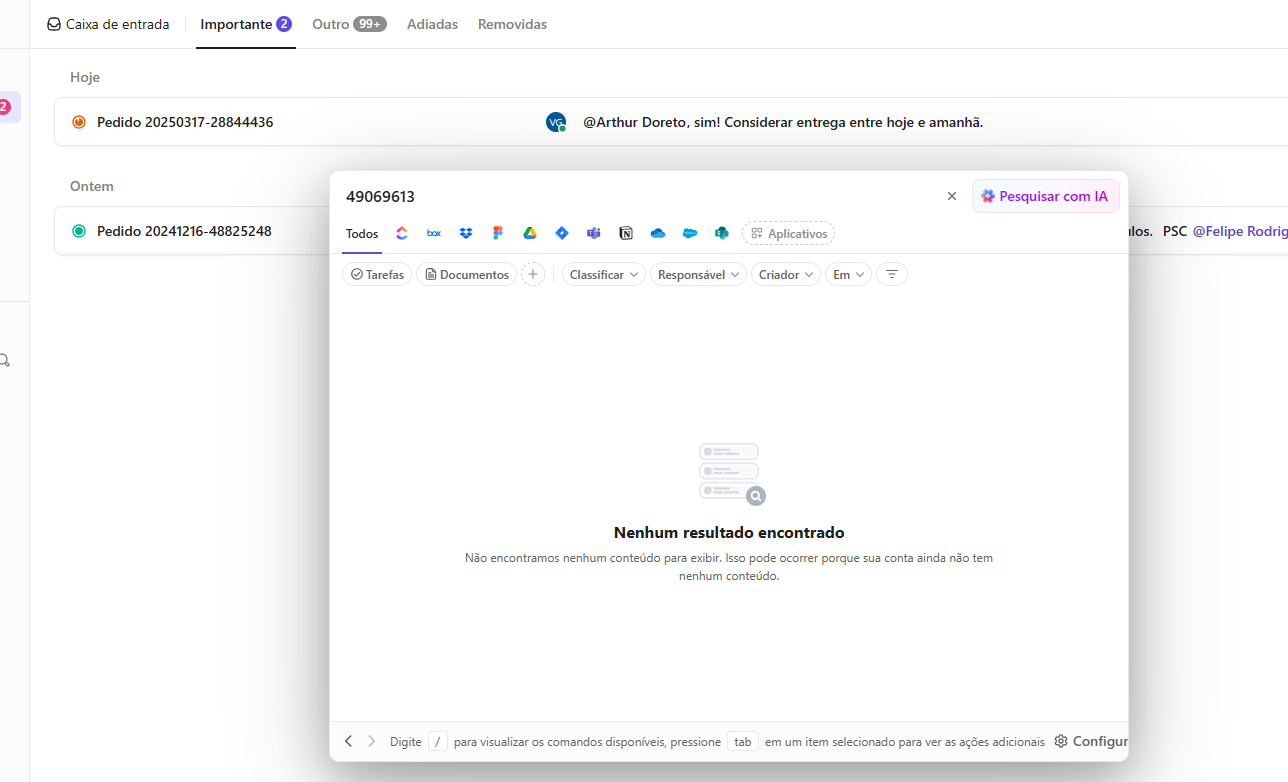Click the Pesquisar com IA button
Viewport: 1288px width, 782px height.
pos(1045,196)
